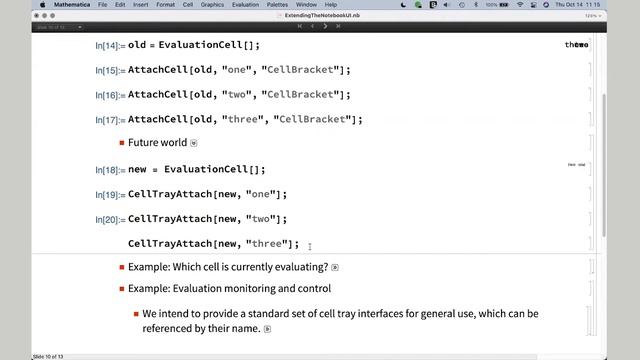Open the slide selector dropdown in toolbar
Image resolution: width=640 pixels, height=360 pixels.
coord(59,27)
